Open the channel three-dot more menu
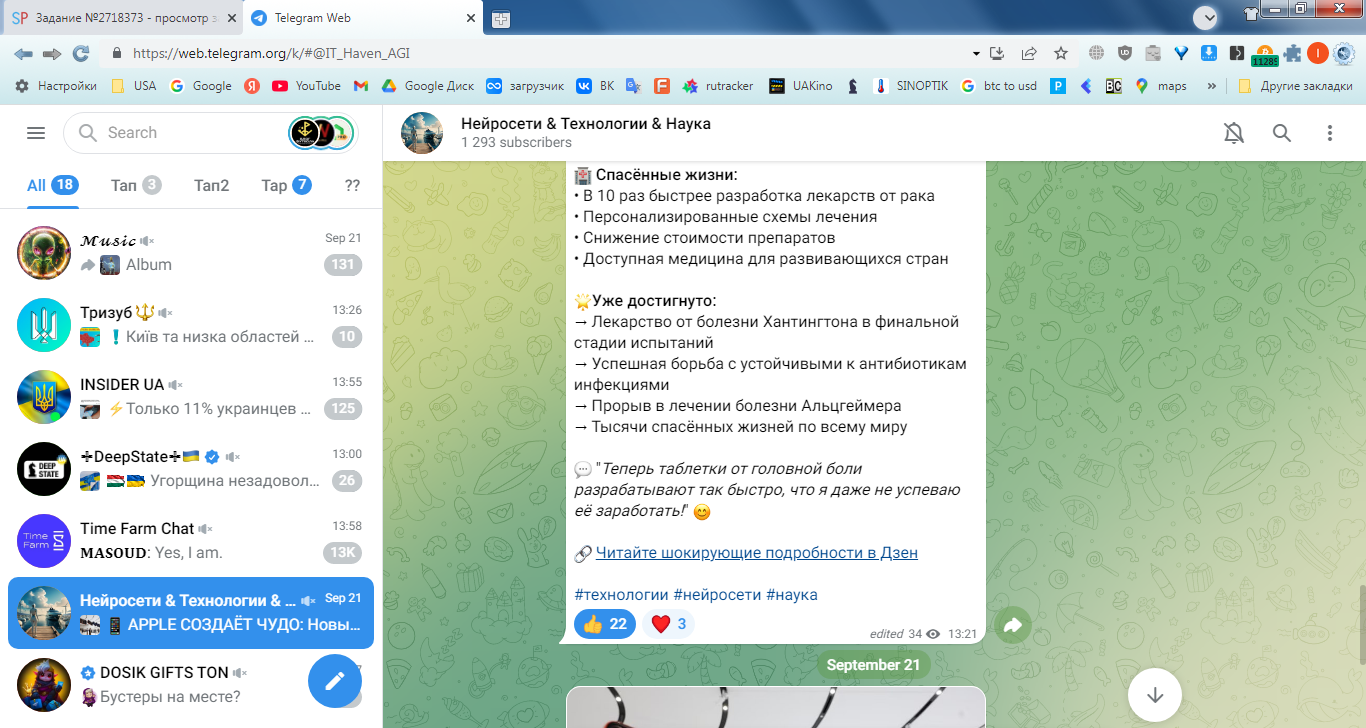 (x=1330, y=133)
